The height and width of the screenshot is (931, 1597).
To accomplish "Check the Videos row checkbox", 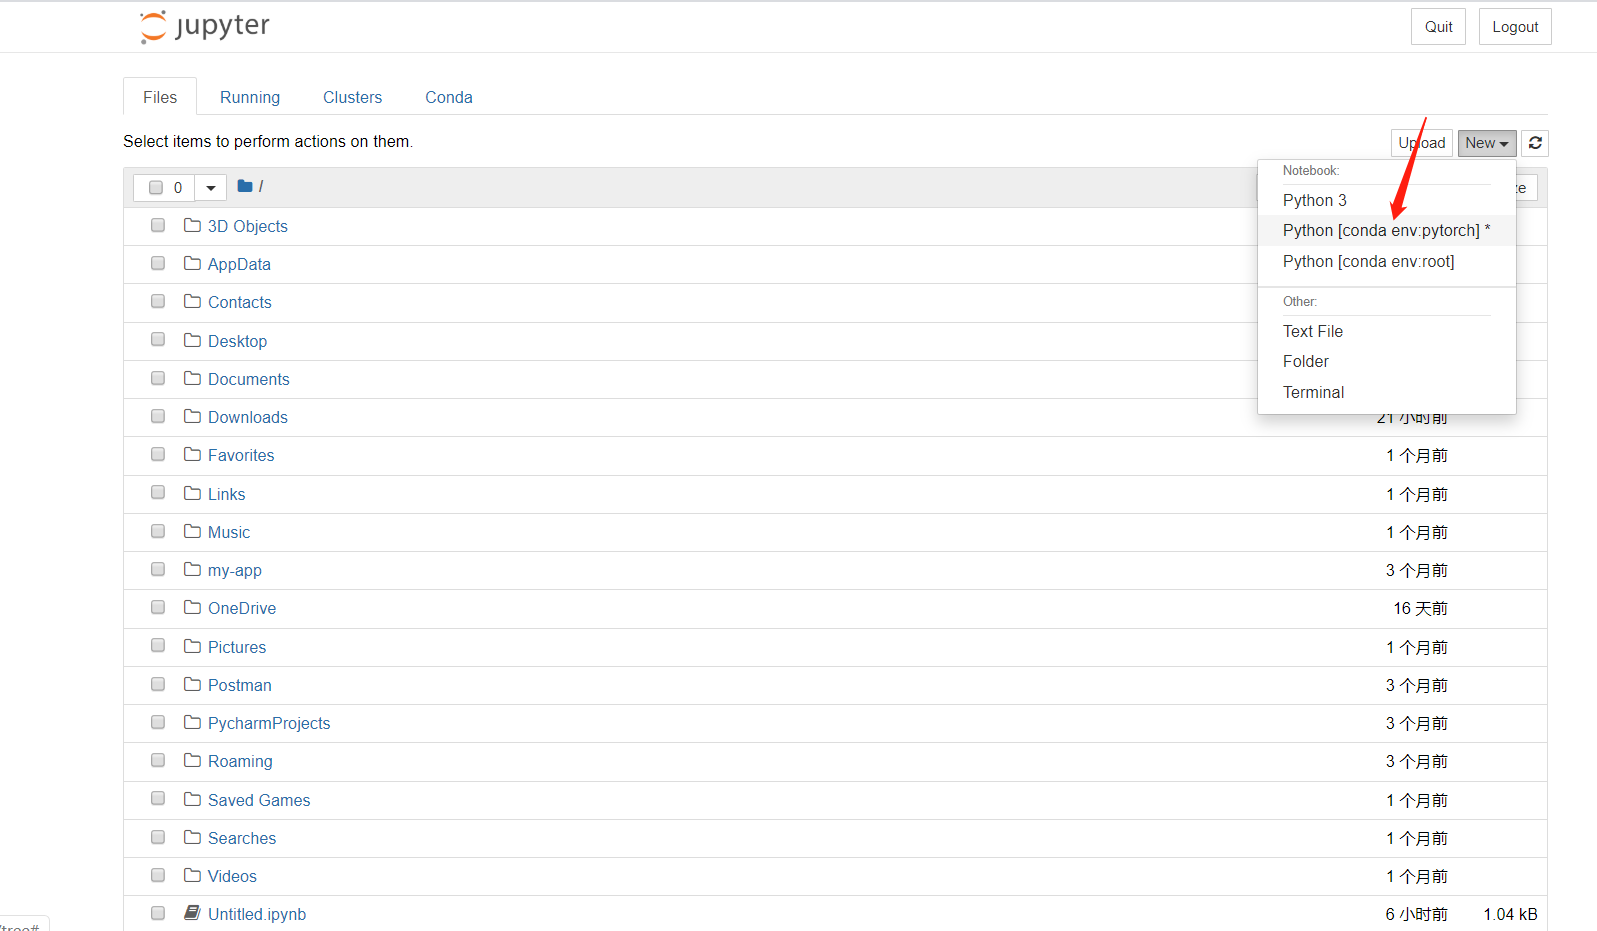I will (x=158, y=875).
